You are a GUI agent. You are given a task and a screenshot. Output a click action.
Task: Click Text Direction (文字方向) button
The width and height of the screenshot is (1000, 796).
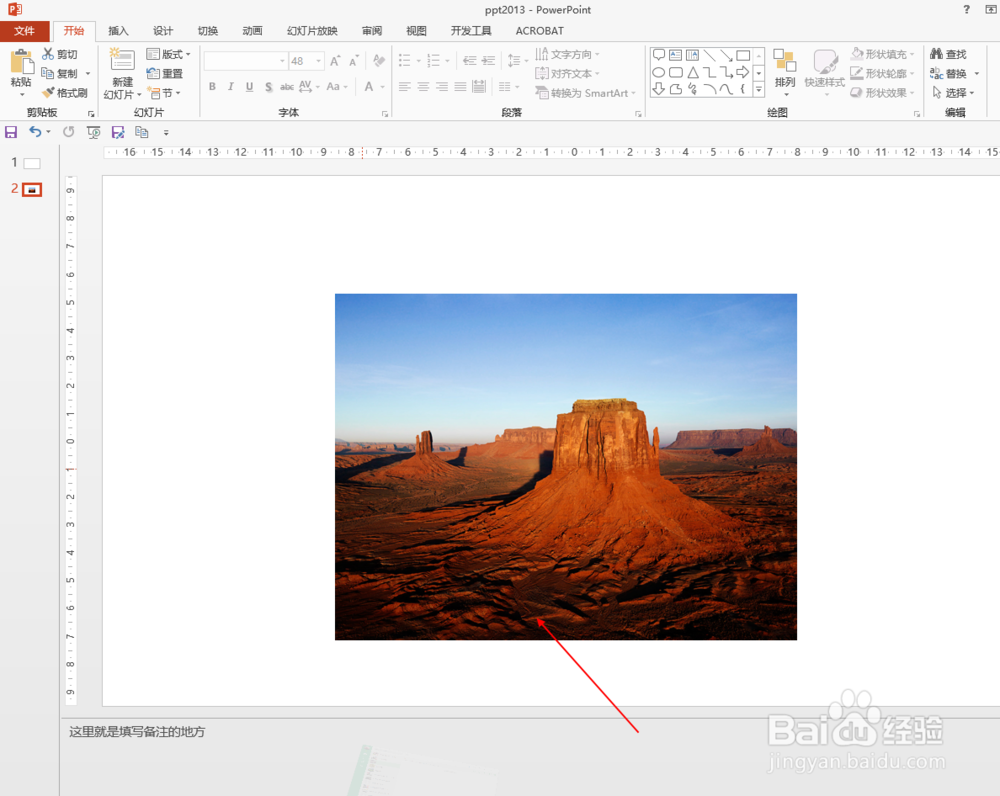(568, 54)
